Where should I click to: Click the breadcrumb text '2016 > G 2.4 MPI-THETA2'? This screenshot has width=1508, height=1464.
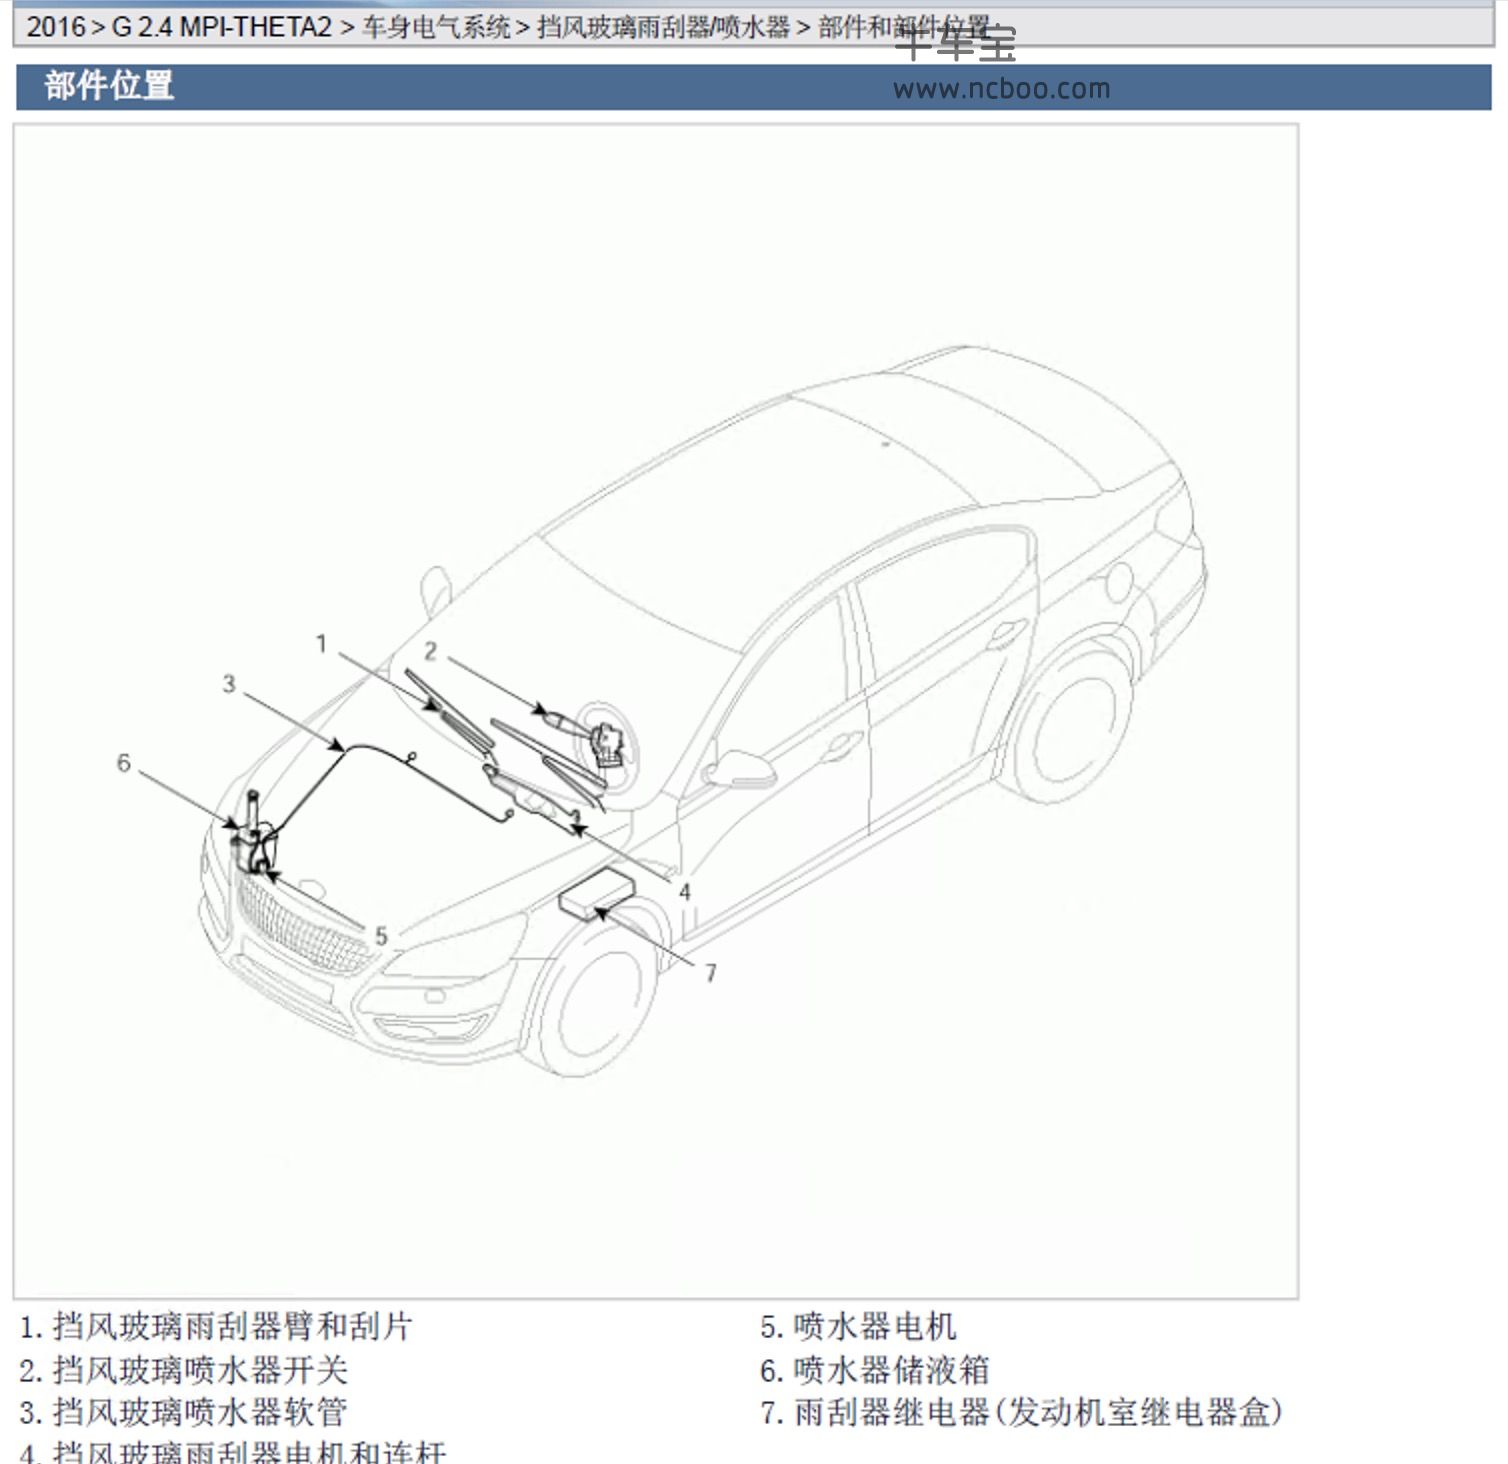pos(179,27)
